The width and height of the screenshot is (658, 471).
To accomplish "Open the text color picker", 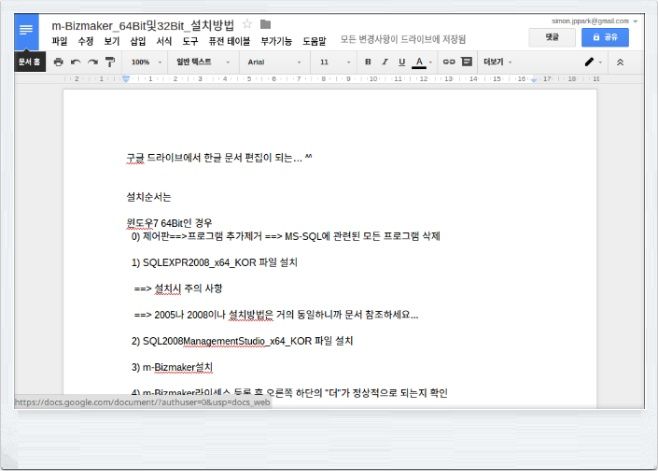I will coord(421,62).
